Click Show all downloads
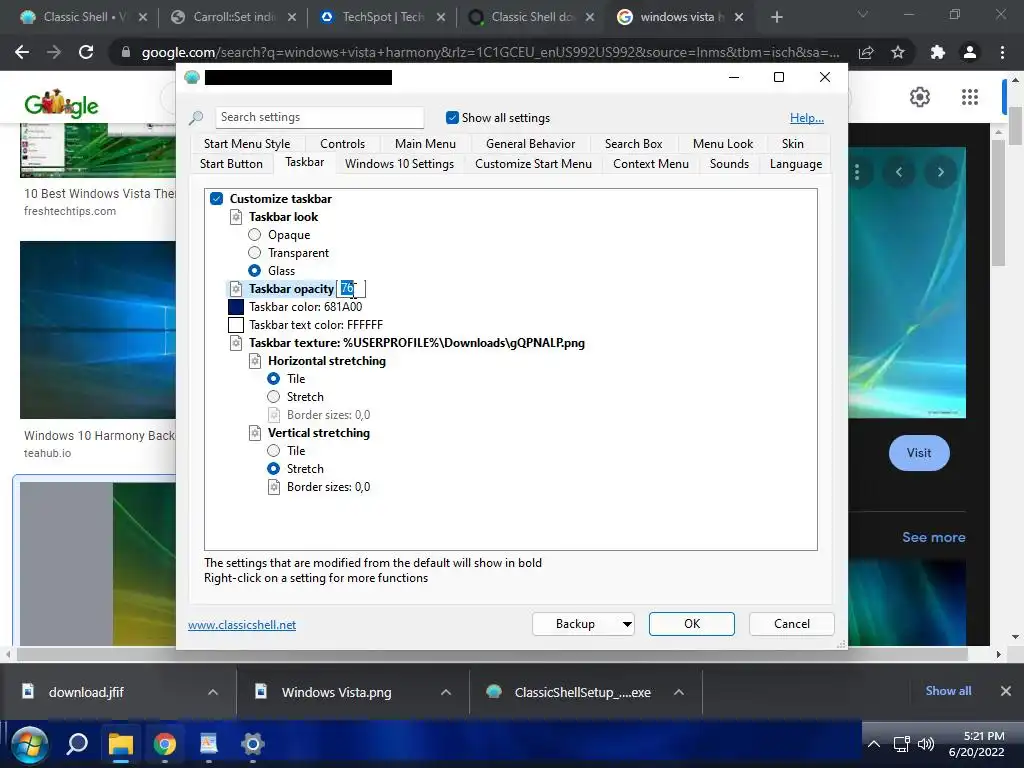Screen dimensions: 1024x768 click(948, 691)
